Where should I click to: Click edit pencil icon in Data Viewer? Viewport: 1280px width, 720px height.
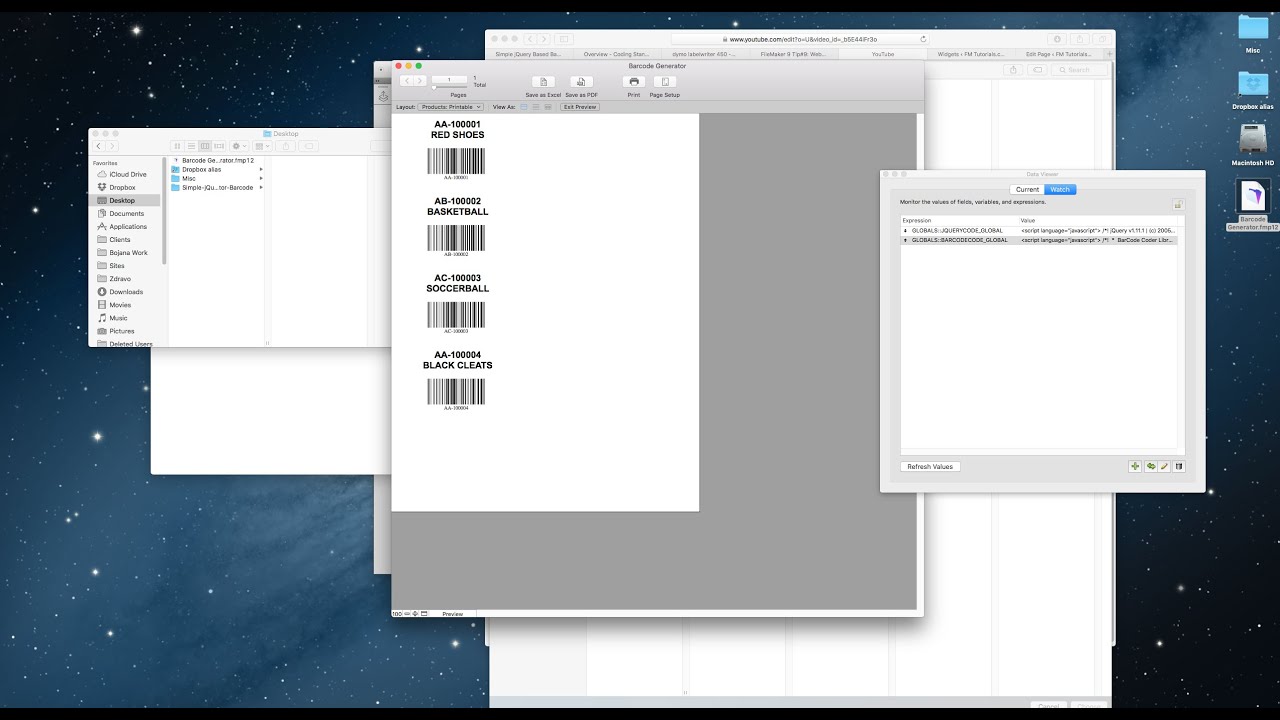pyautogui.click(x=1164, y=466)
